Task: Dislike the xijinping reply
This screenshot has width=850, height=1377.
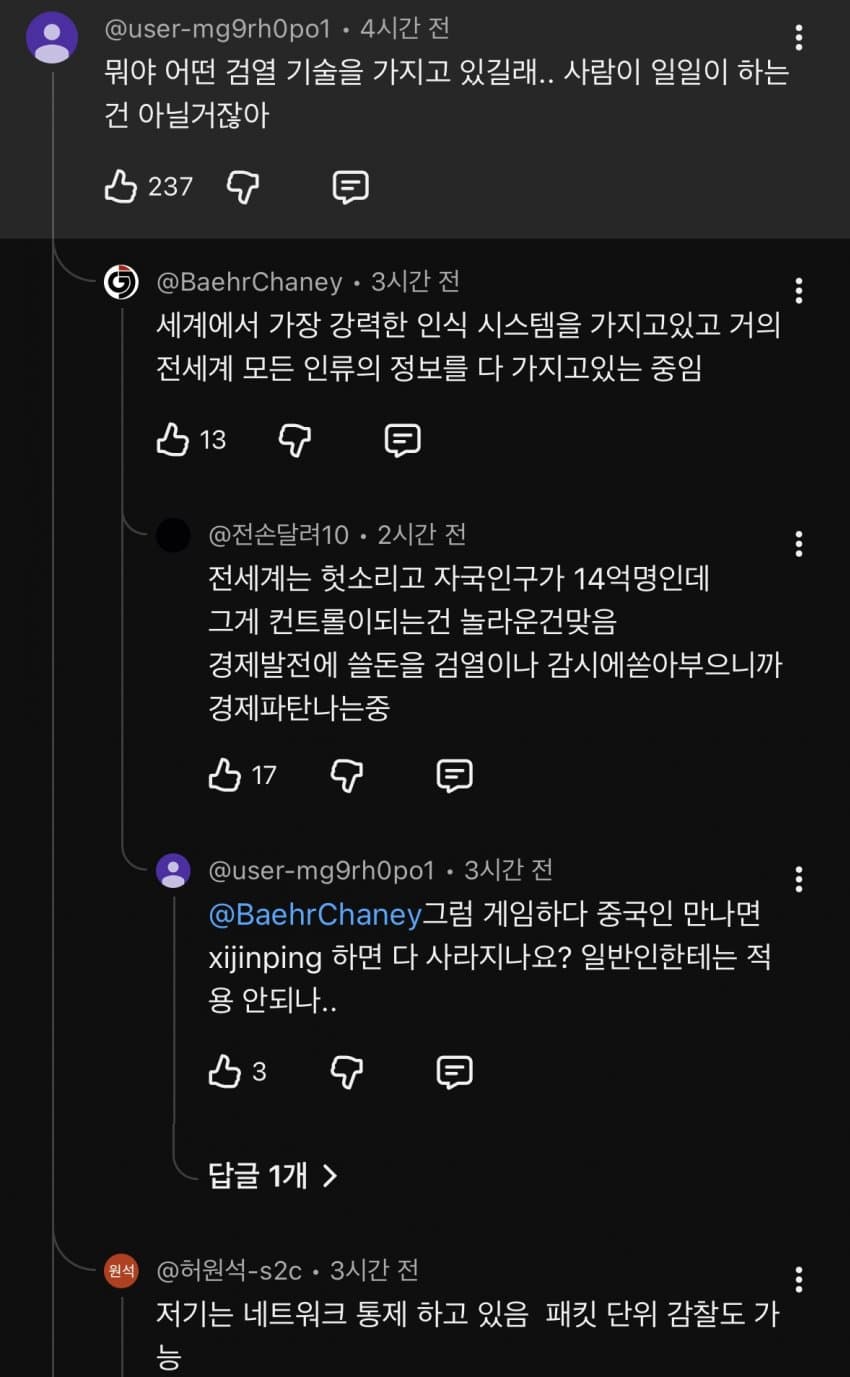Action: pyautogui.click(x=347, y=1072)
